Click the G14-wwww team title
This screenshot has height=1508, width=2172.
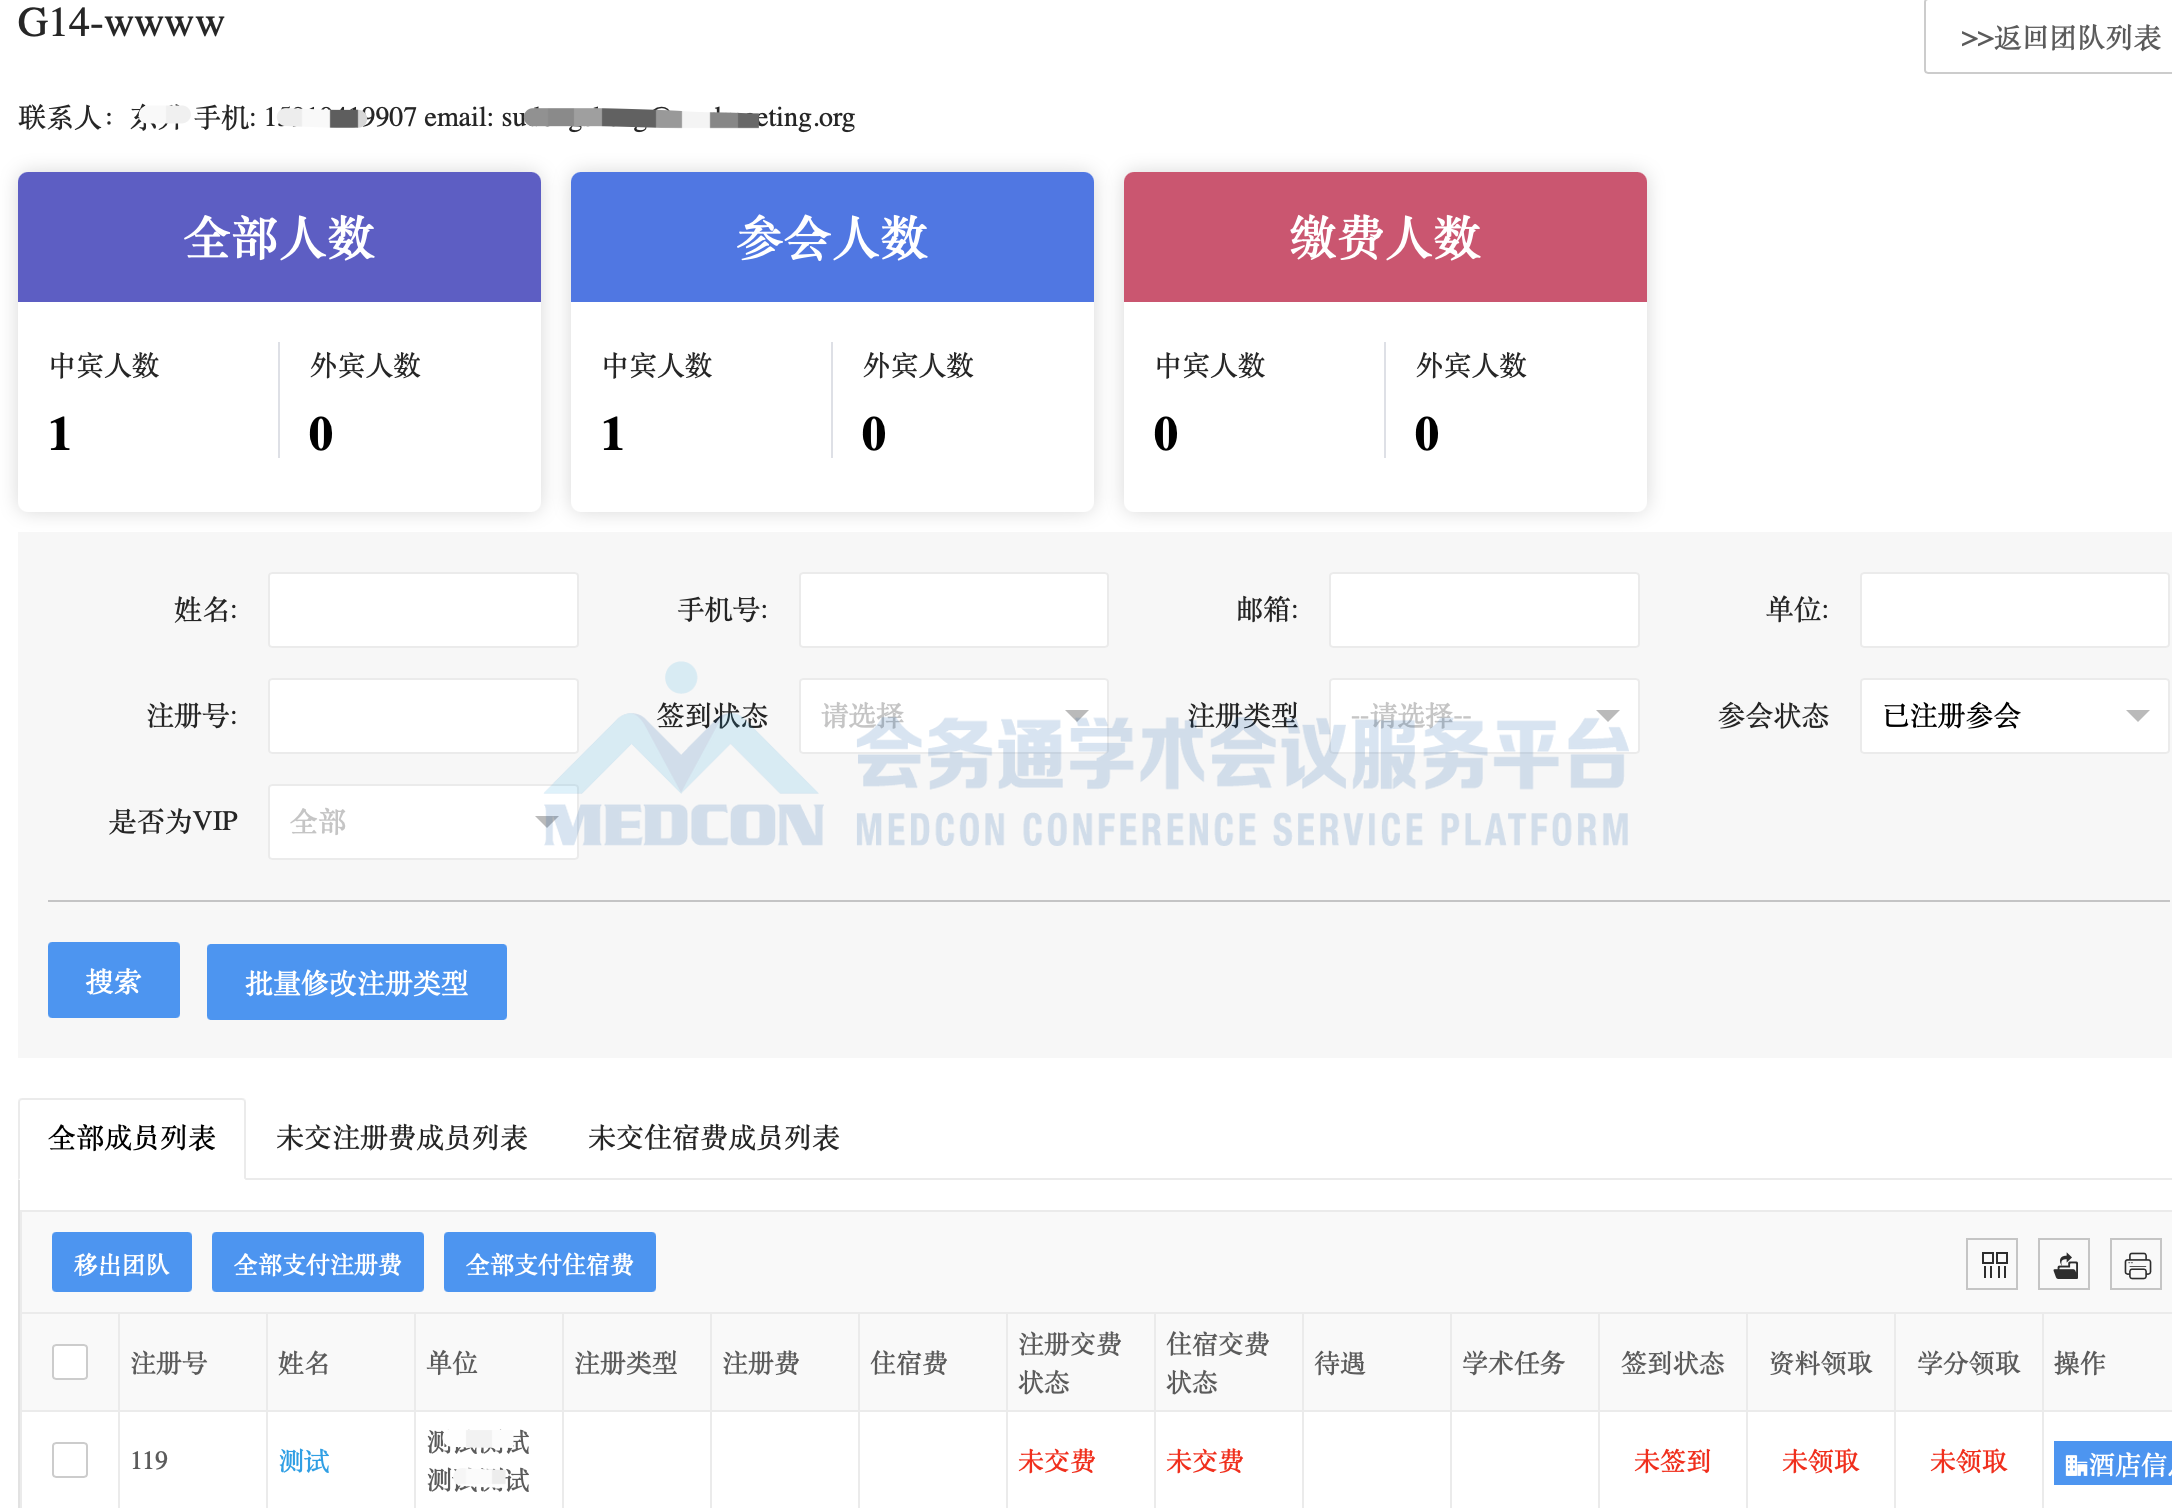tap(121, 22)
